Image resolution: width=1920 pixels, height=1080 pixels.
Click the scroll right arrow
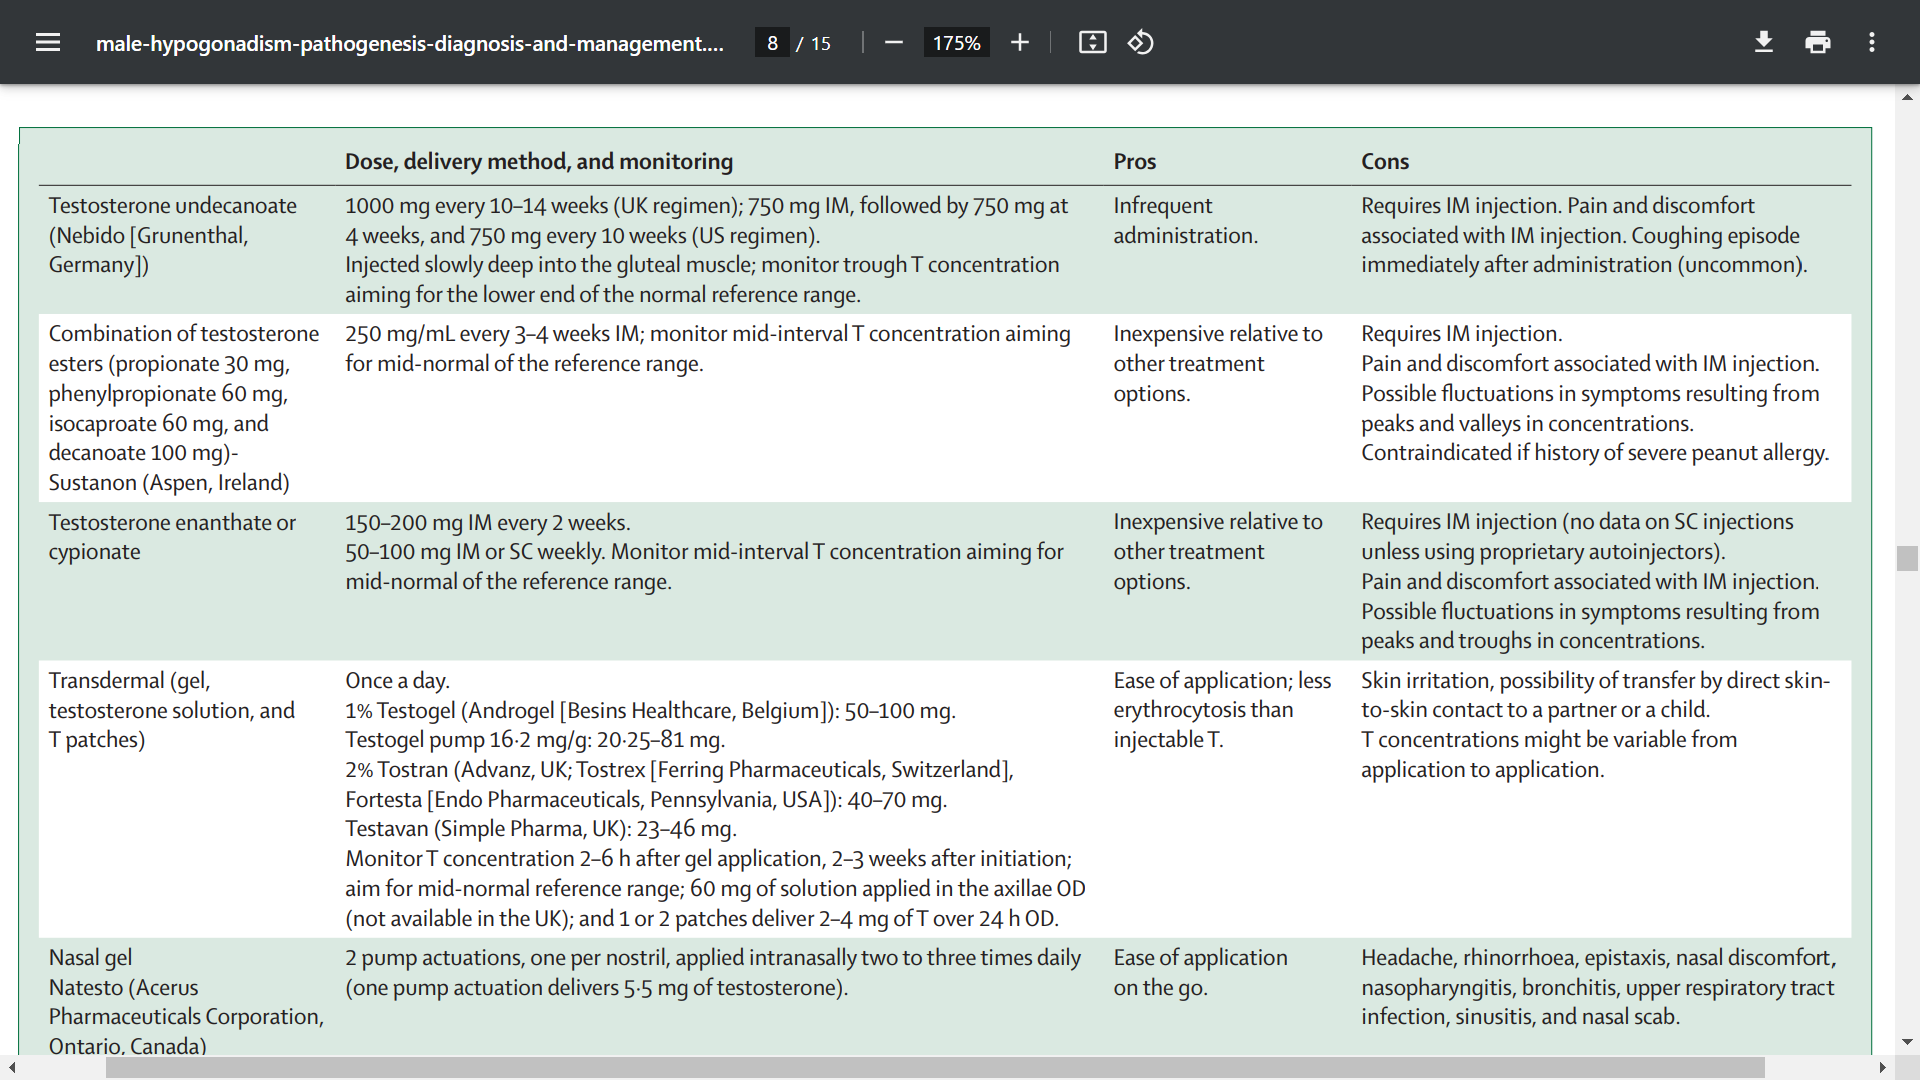click(1883, 1067)
